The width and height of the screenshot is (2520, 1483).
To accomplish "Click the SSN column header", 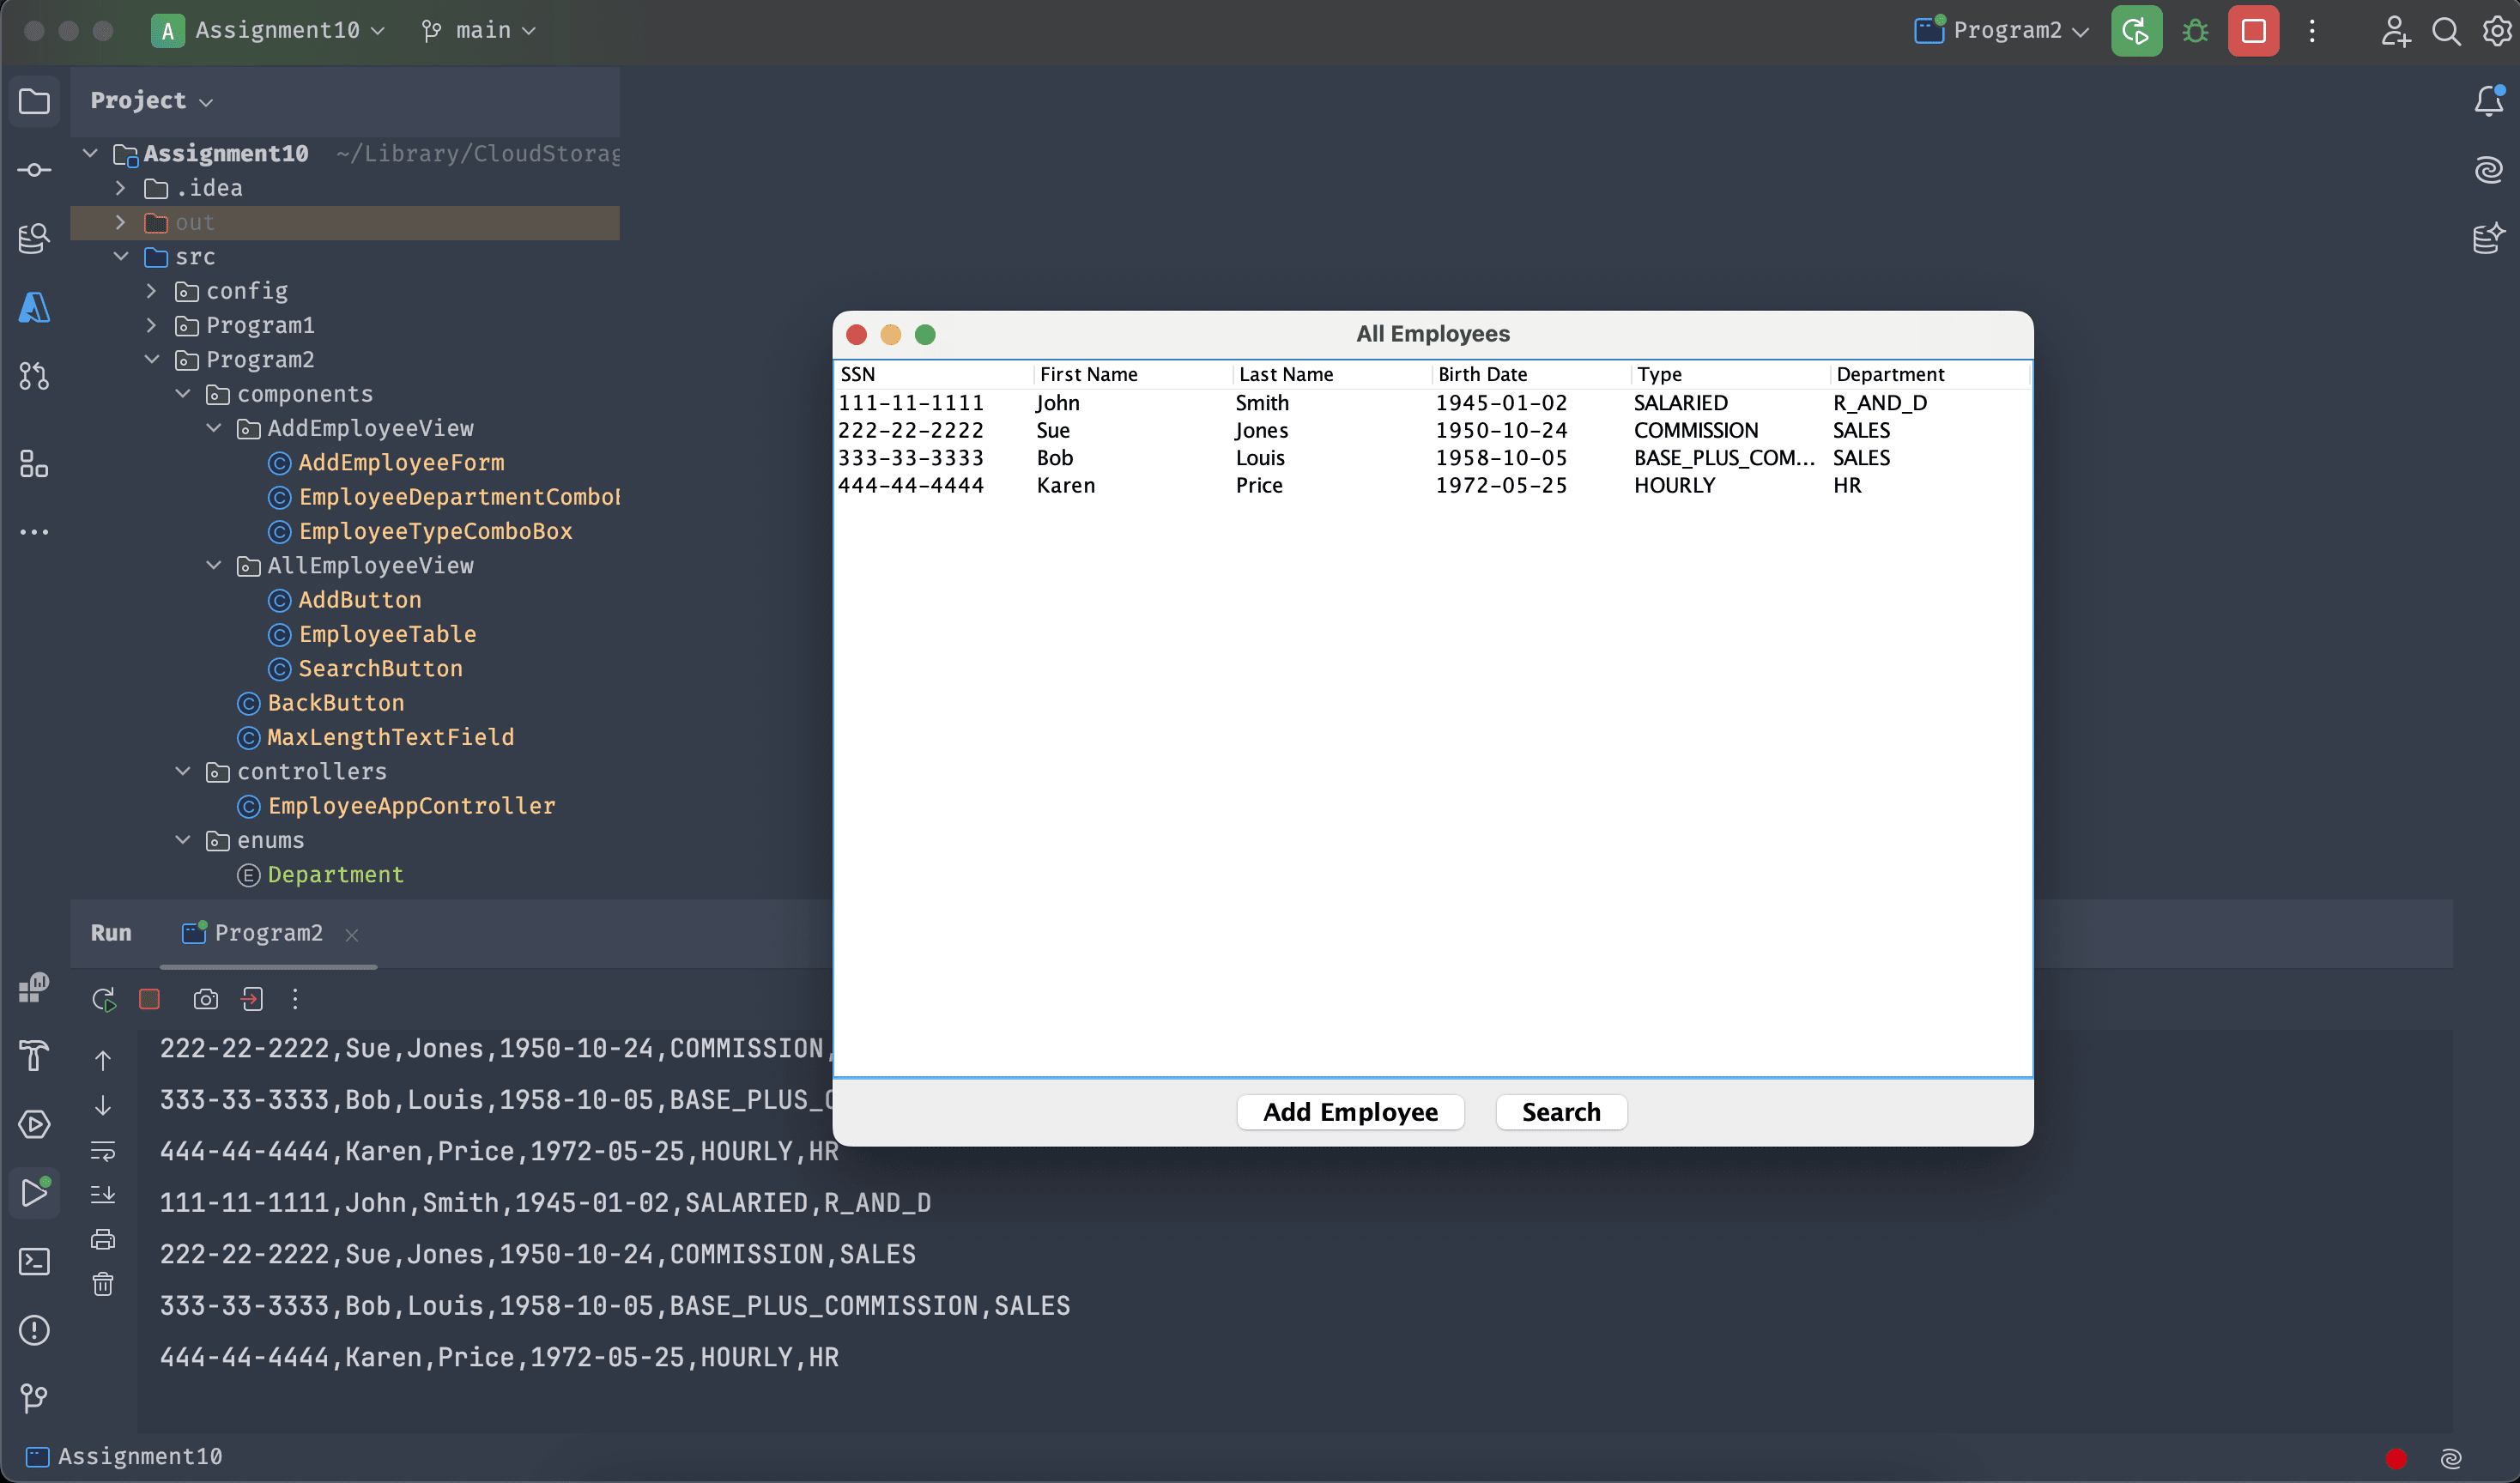I will coord(934,374).
